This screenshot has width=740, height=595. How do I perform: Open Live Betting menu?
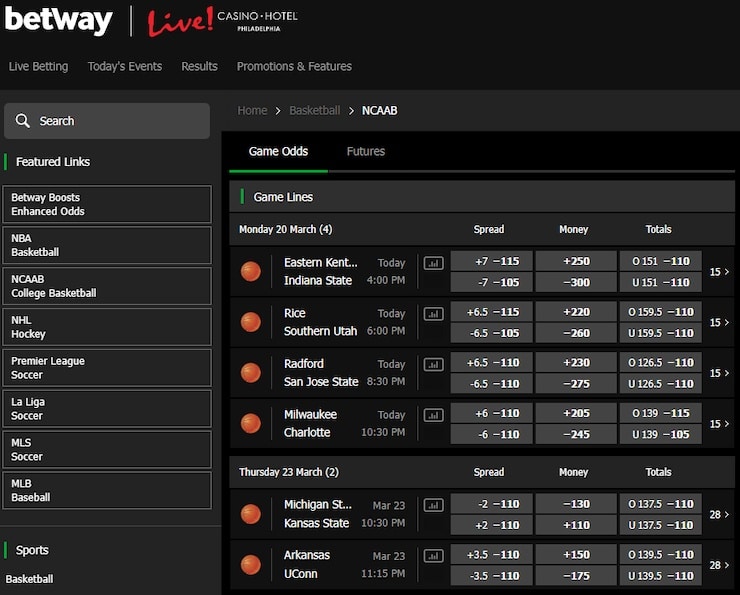[38, 67]
